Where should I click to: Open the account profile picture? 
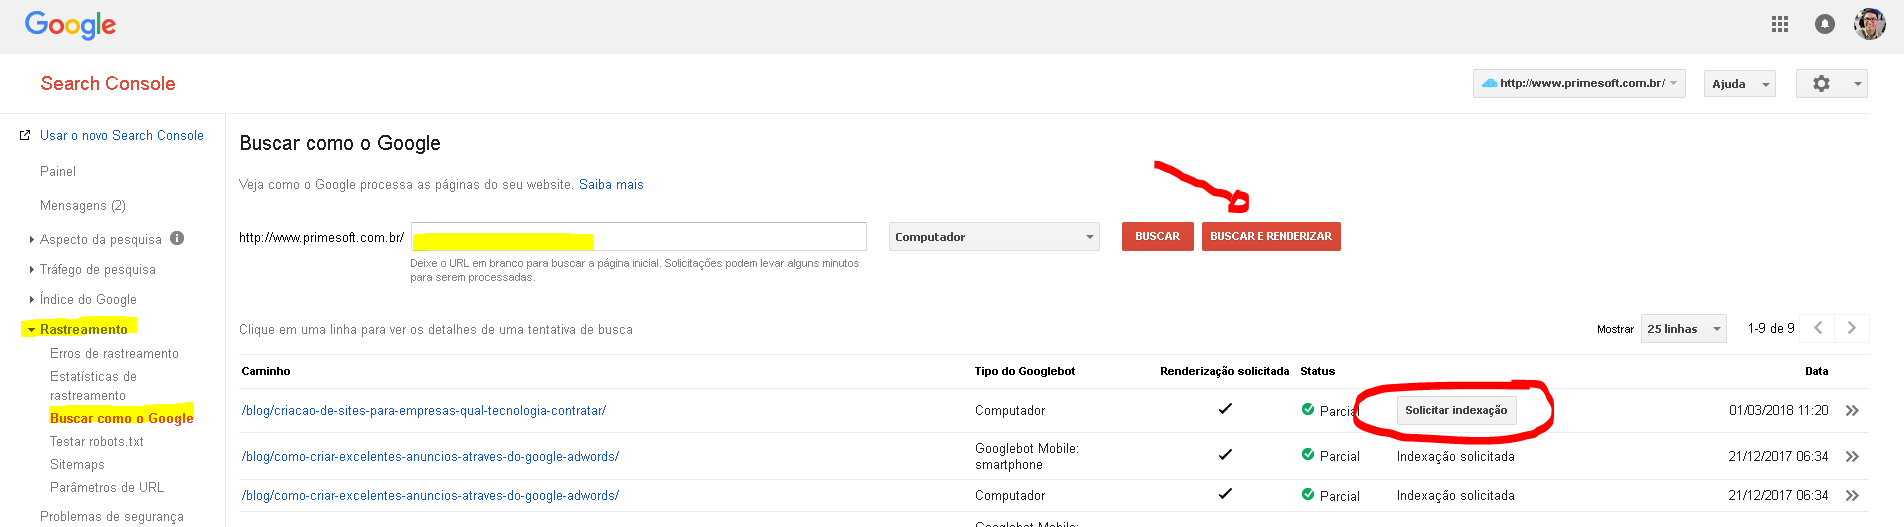[x=1870, y=24]
